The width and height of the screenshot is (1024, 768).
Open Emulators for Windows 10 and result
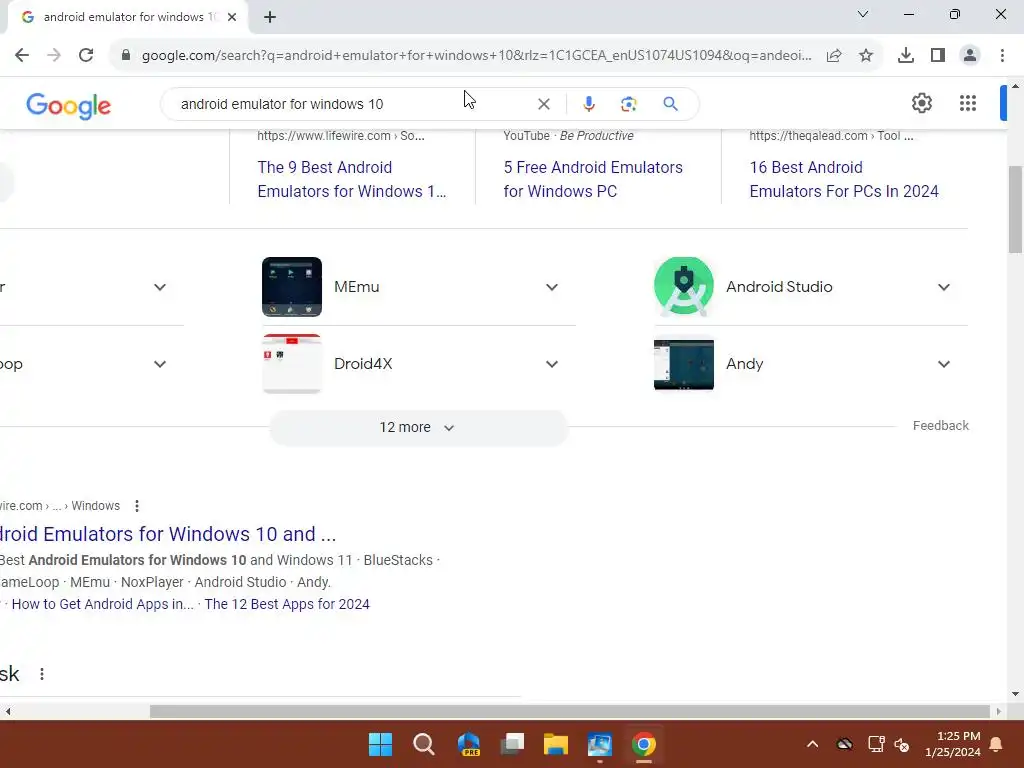(x=168, y=534)
